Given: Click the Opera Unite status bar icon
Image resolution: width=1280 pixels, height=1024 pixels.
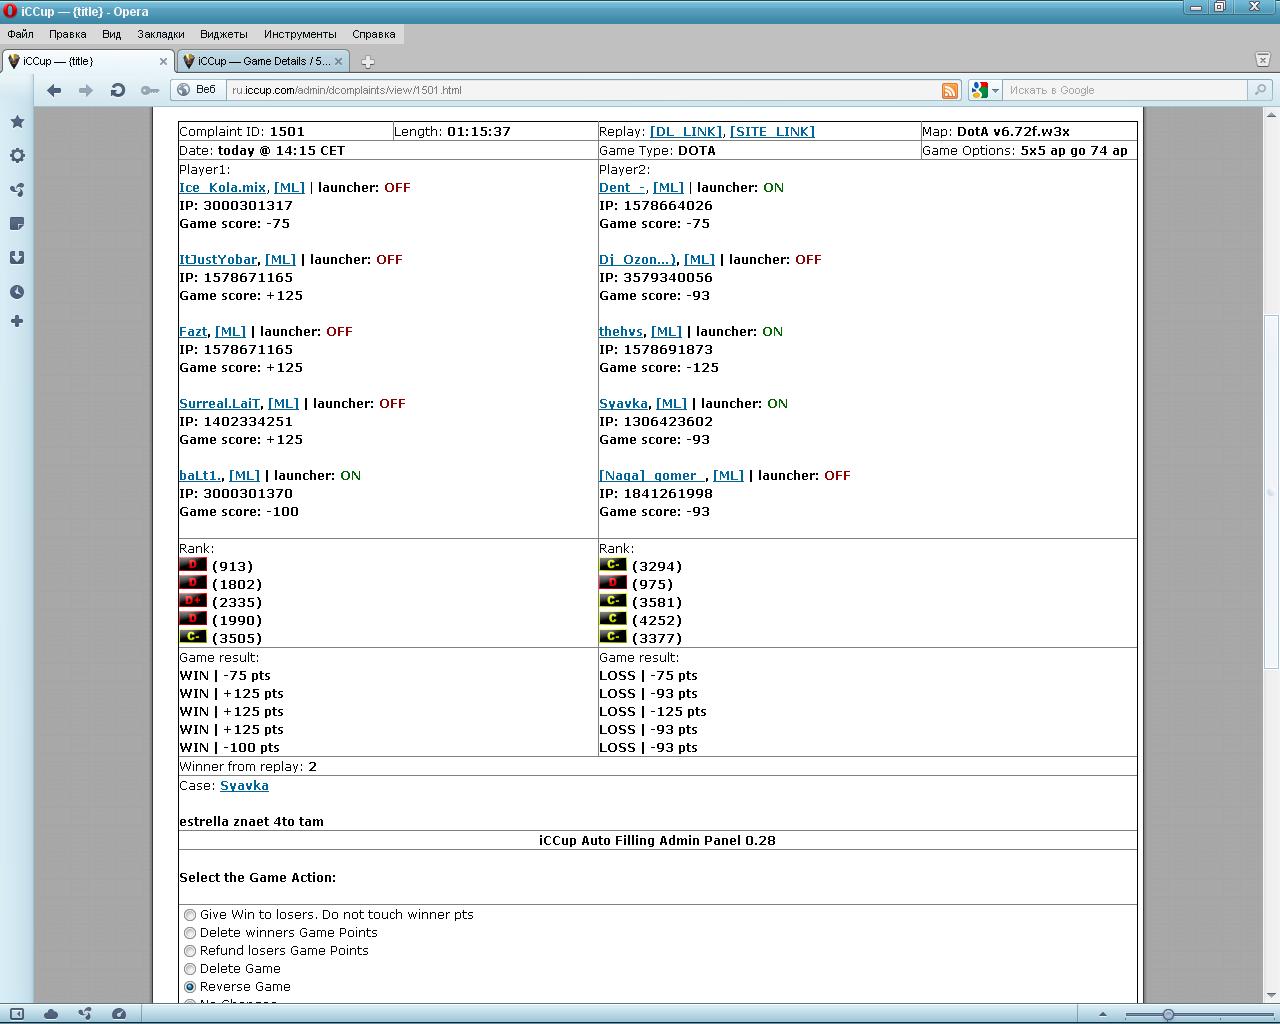Looking at the screenshot, I should click(x=85, y=1014).
